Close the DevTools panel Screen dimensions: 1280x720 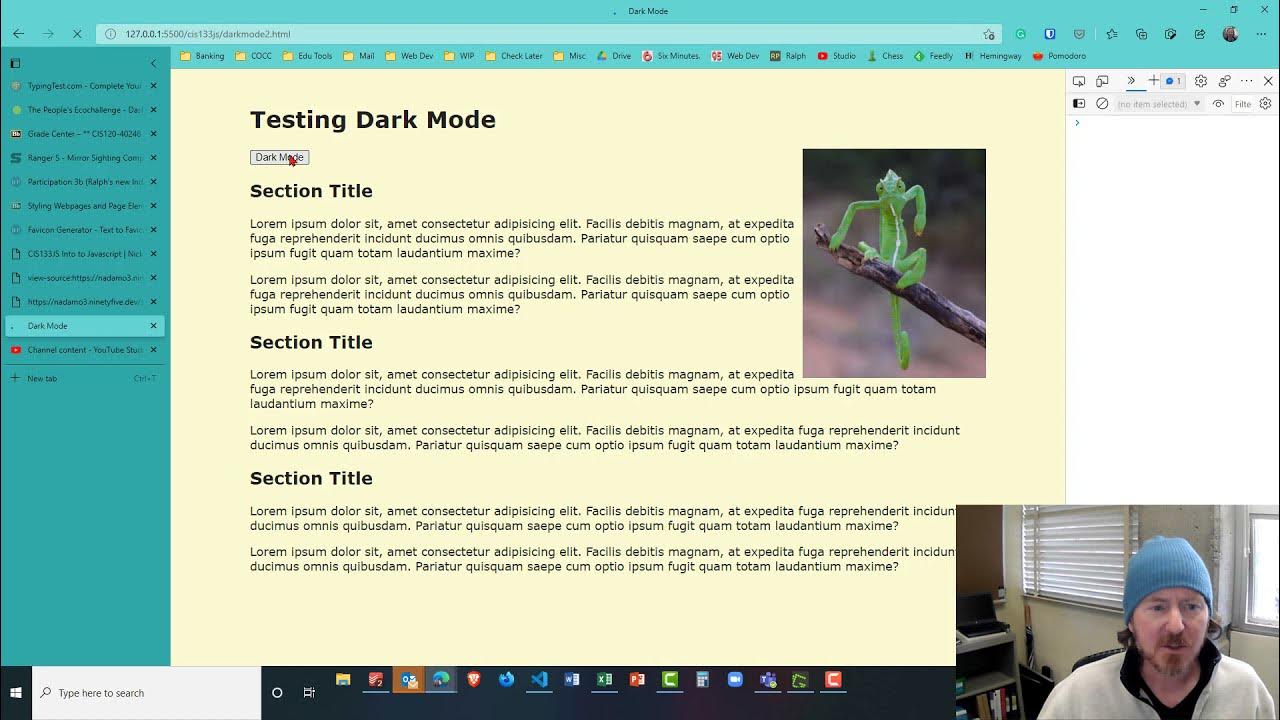pos(1268,81)
